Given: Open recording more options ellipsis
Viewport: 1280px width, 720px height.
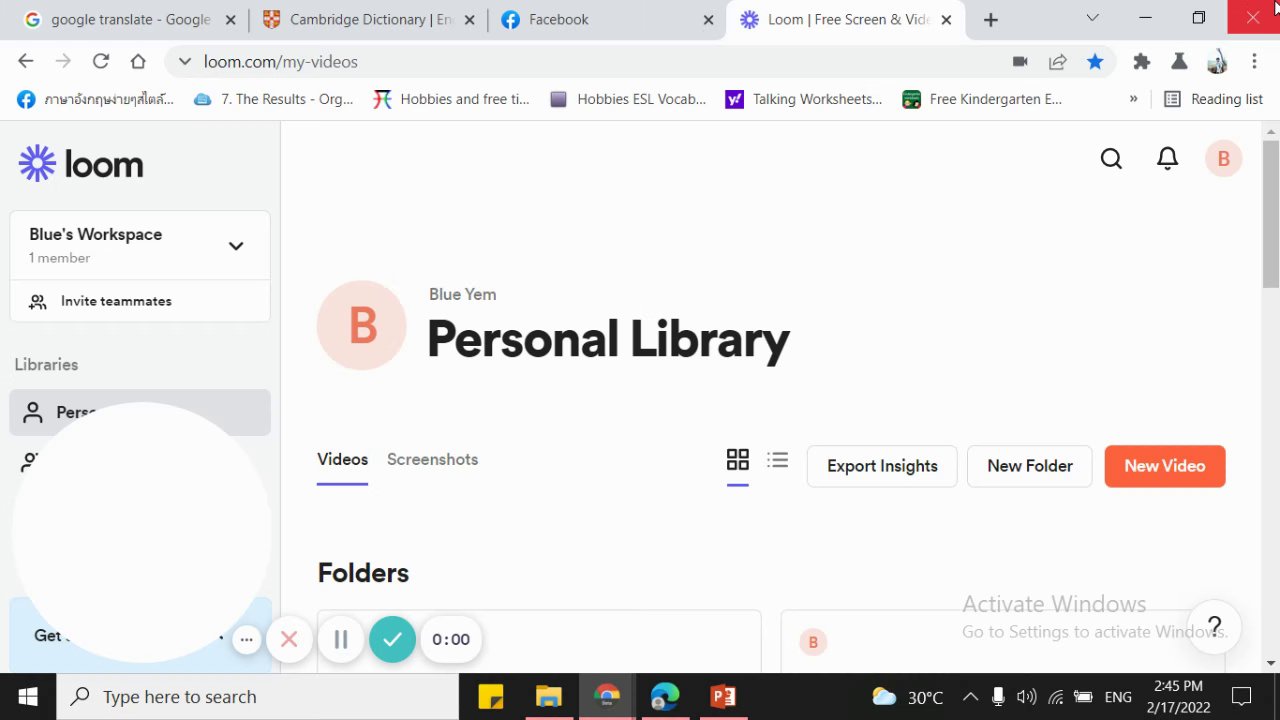Looking at the screenshot, I should click(x=246, y=640).
